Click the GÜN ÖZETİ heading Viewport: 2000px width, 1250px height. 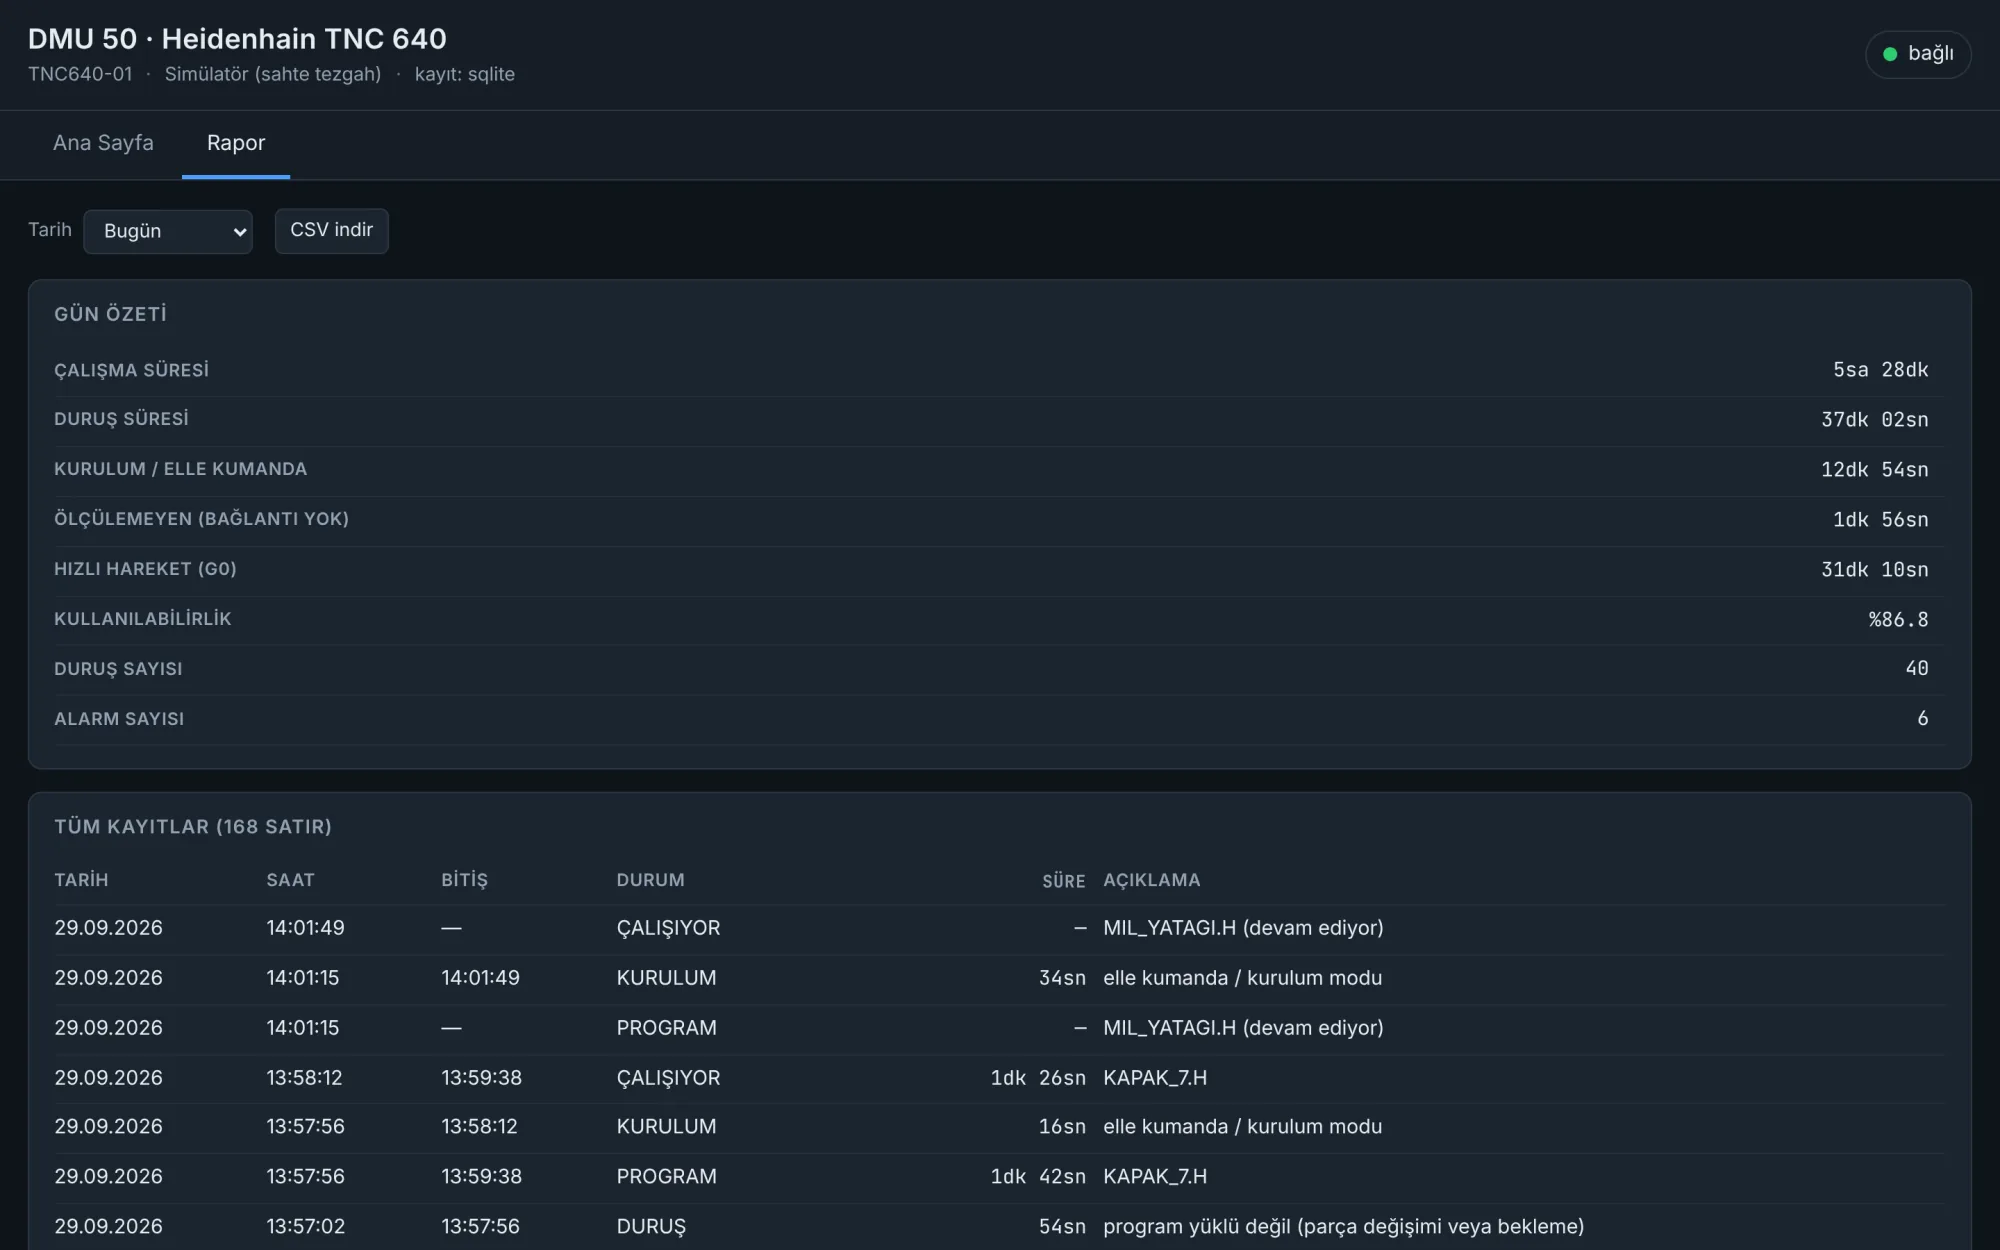click(x=110, y=314)
